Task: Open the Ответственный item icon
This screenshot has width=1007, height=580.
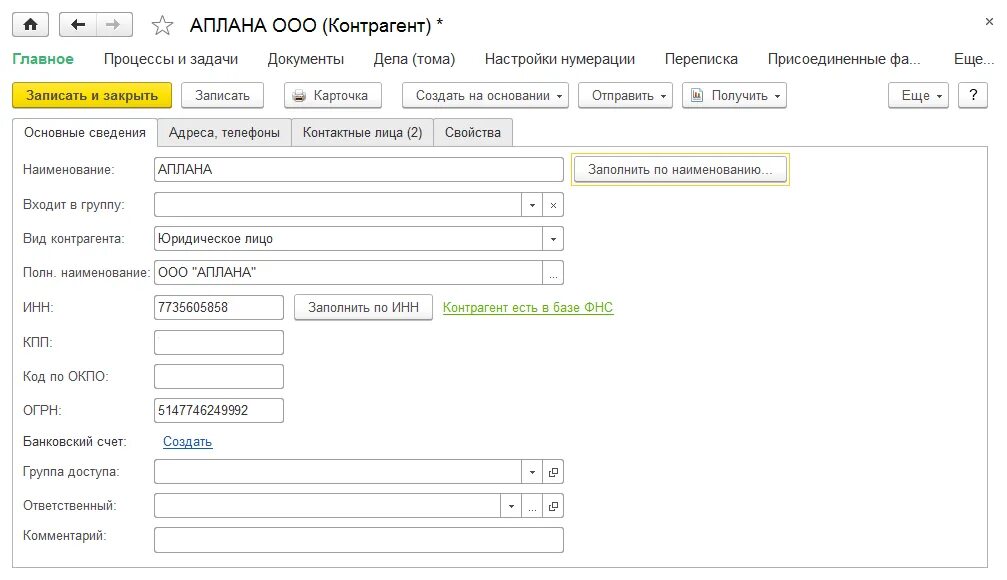Action: pos(553,505)
